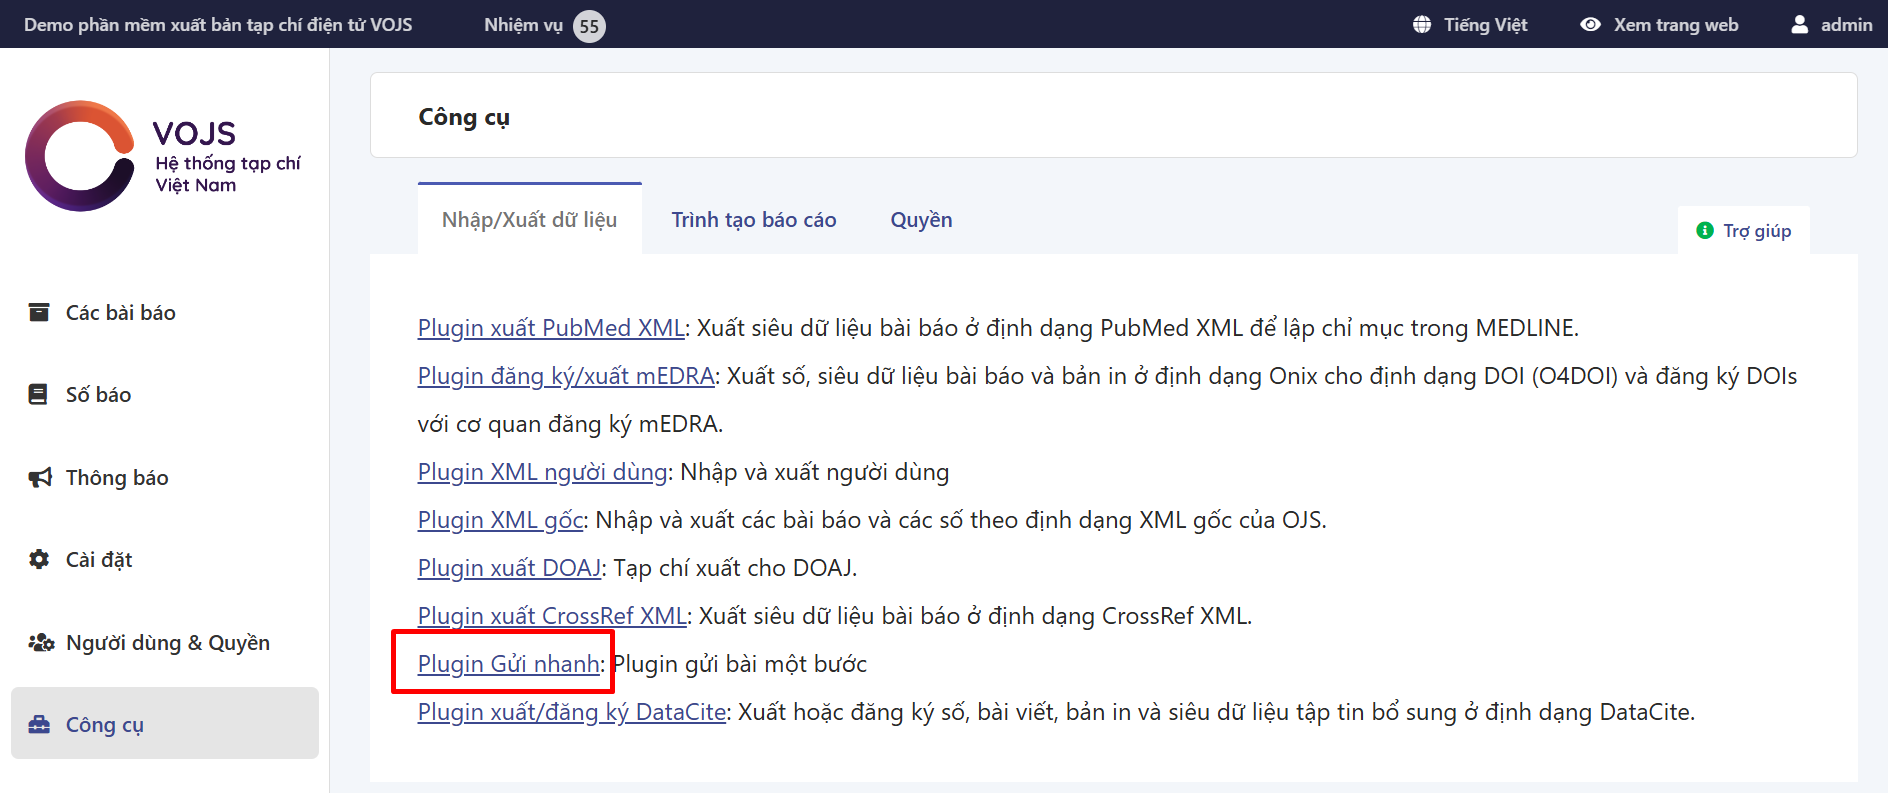Screen dimensions: 1888x793
Task: Click the book icon beside Số báo
Action: (x=38, y=394)
